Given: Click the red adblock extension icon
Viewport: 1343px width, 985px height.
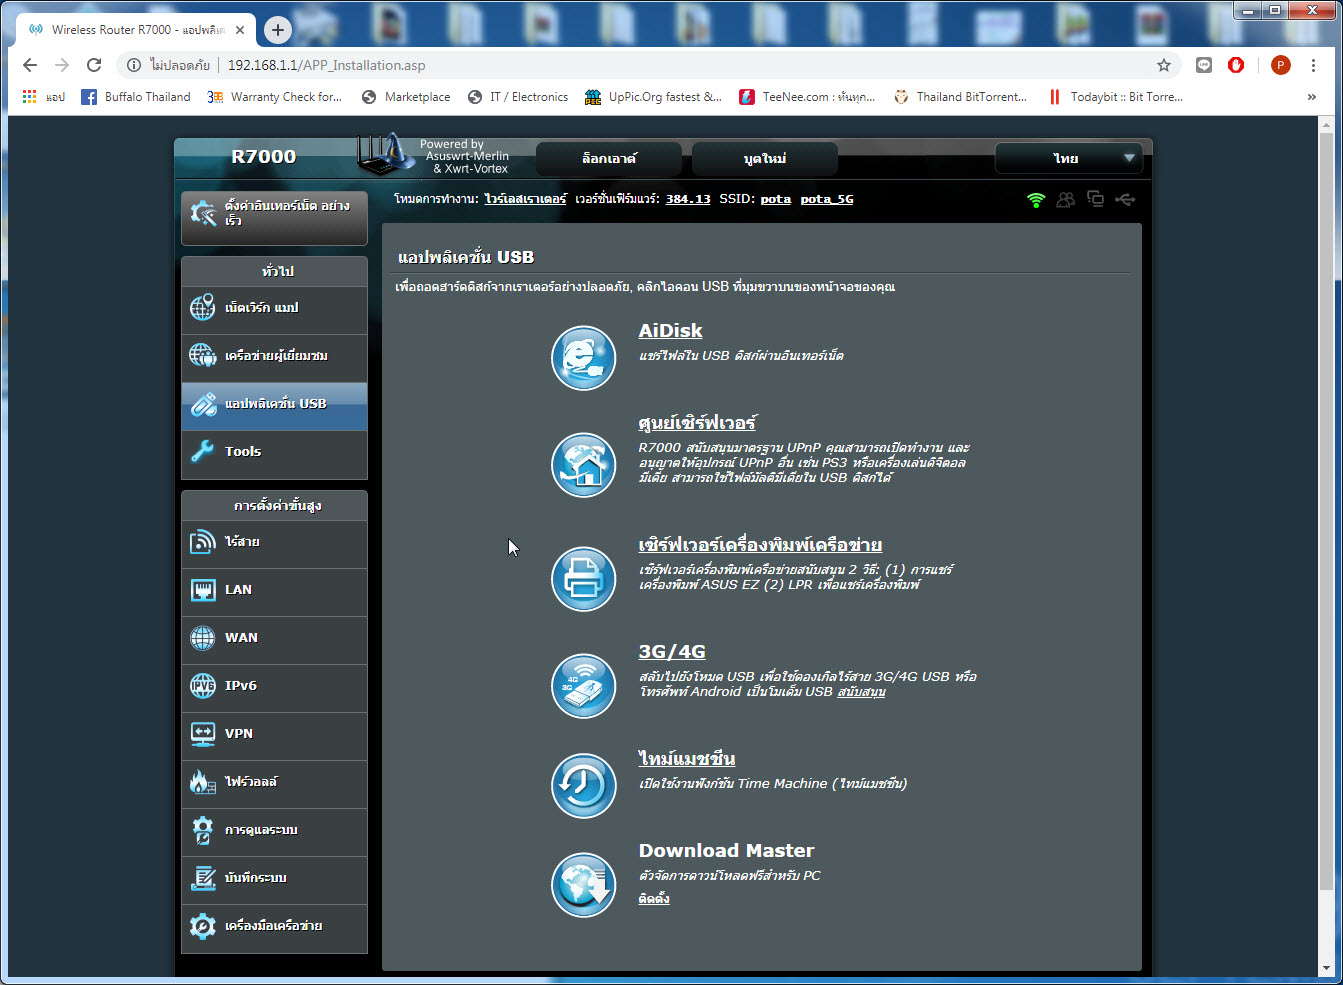Looking at the screenshot, I should point(1236,65).
